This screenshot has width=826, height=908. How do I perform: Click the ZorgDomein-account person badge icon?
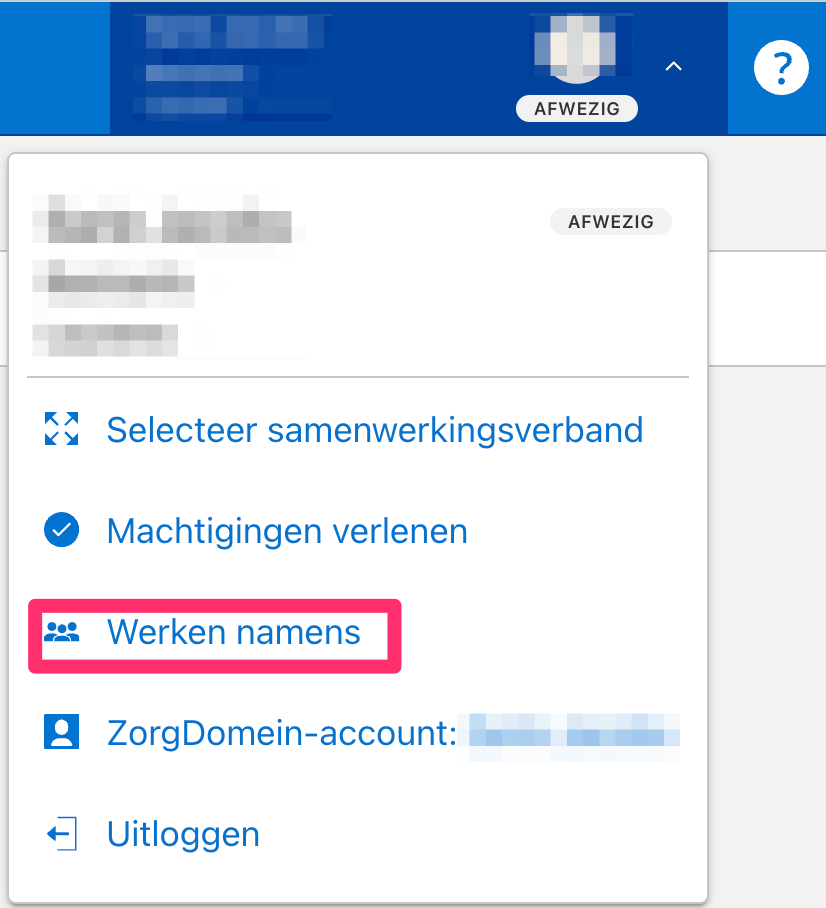[x=61, y=733]
